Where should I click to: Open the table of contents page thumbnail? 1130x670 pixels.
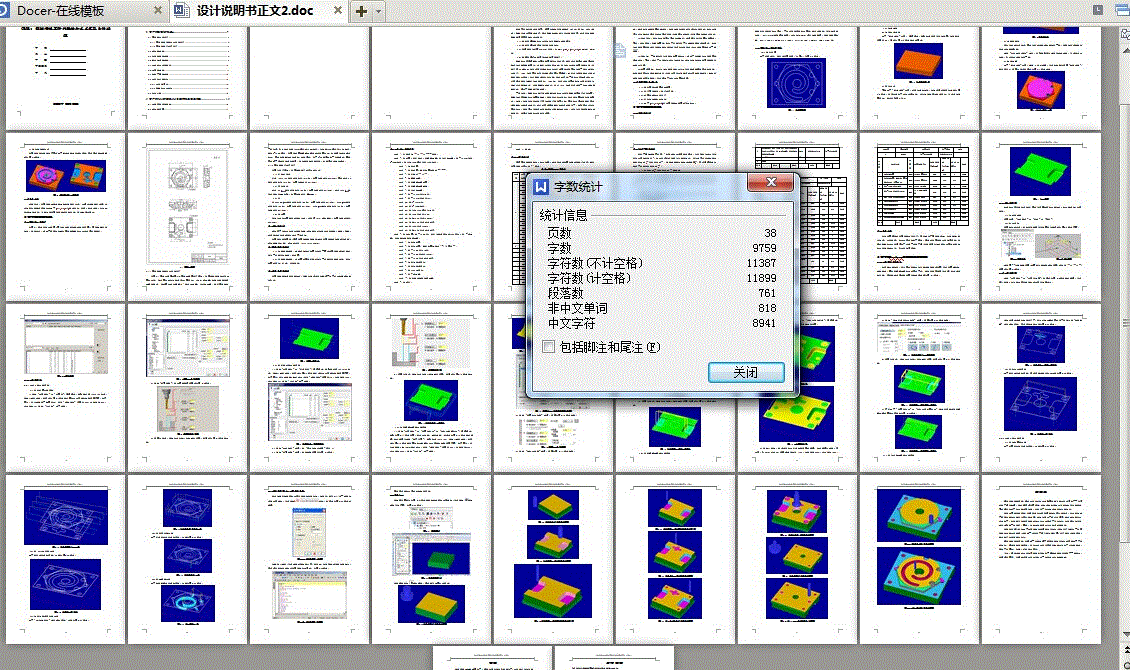187,78
